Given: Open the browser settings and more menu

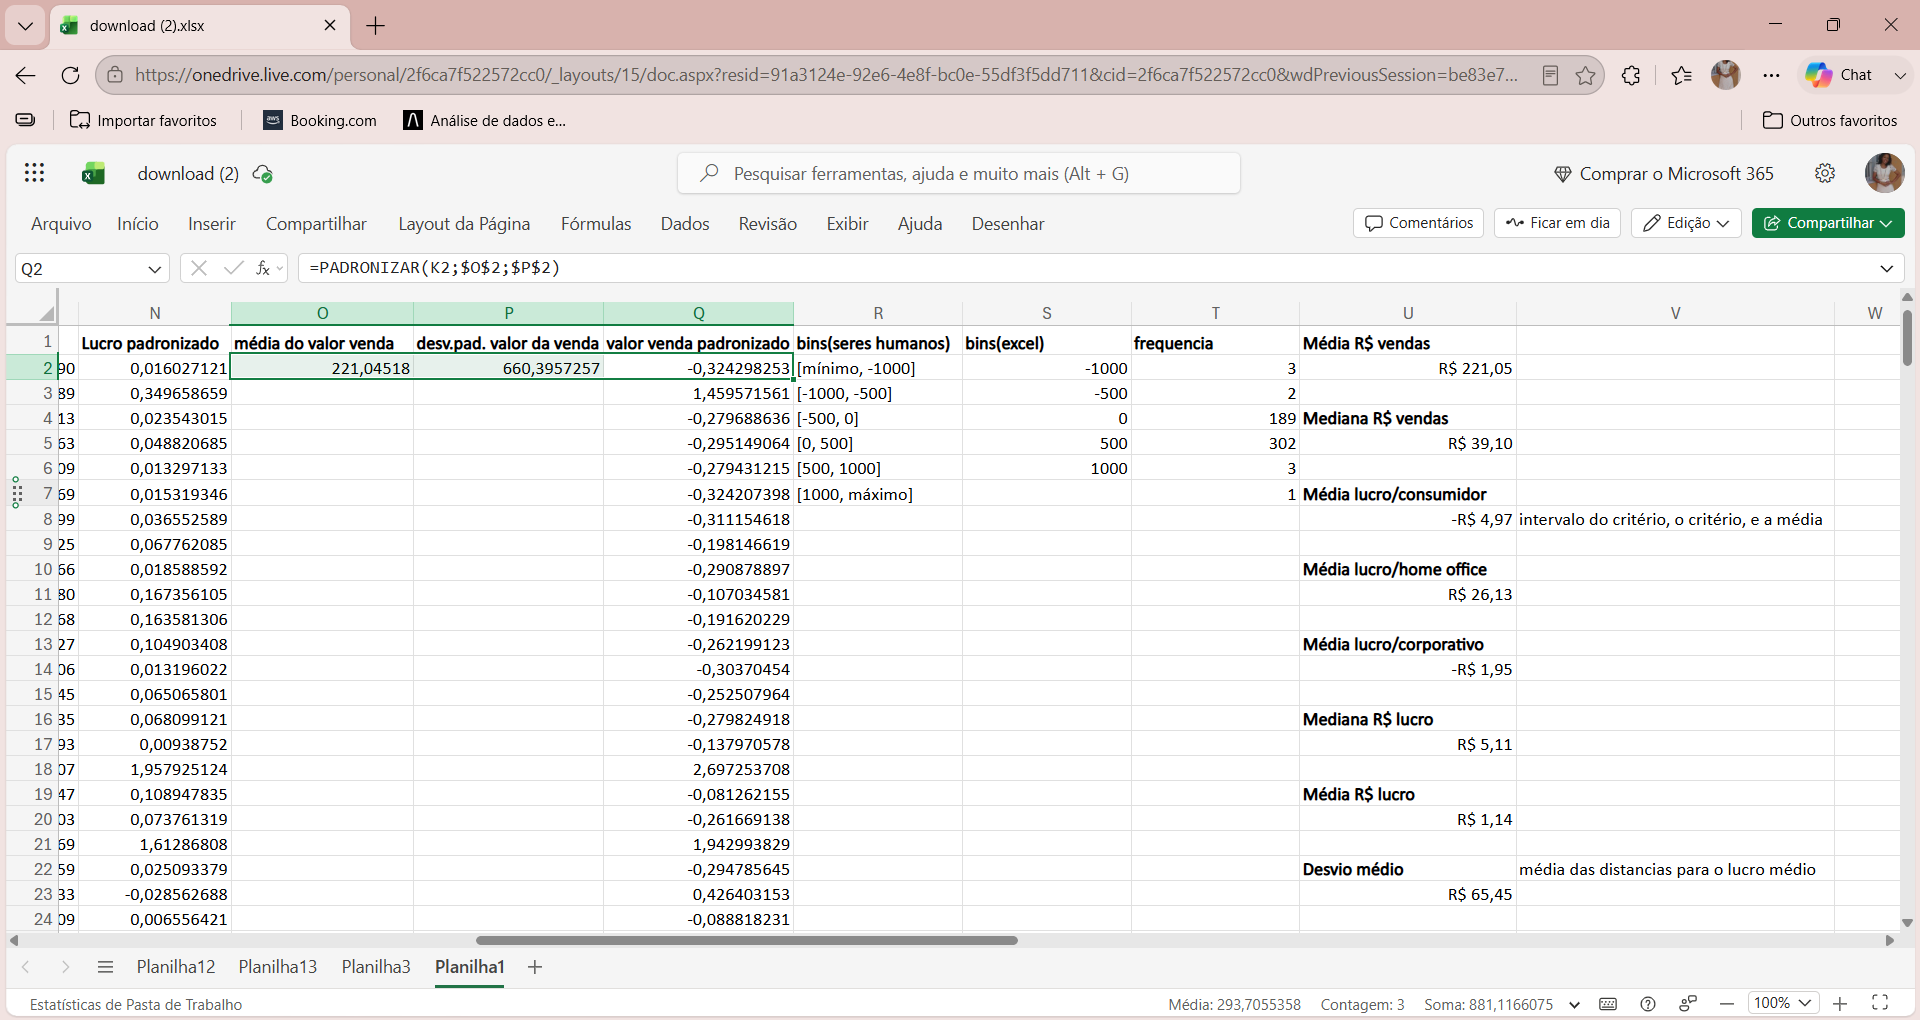Looking at the screenshot, I should pyautogui.click(x=1771, y=75).
